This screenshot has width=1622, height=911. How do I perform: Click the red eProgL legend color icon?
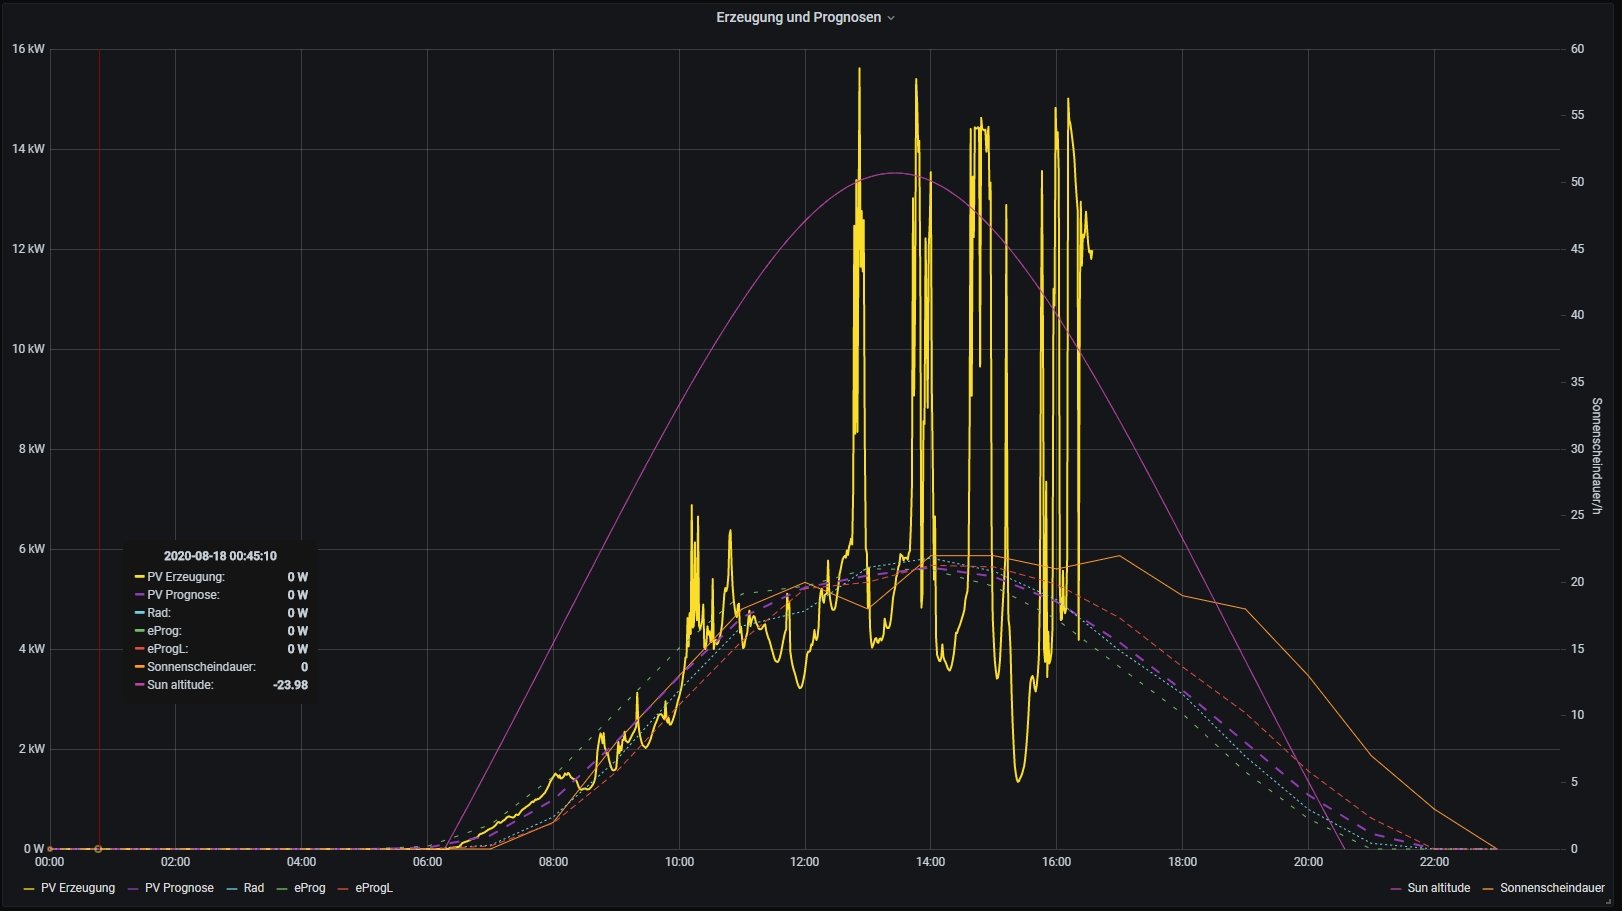pos(344,888)
